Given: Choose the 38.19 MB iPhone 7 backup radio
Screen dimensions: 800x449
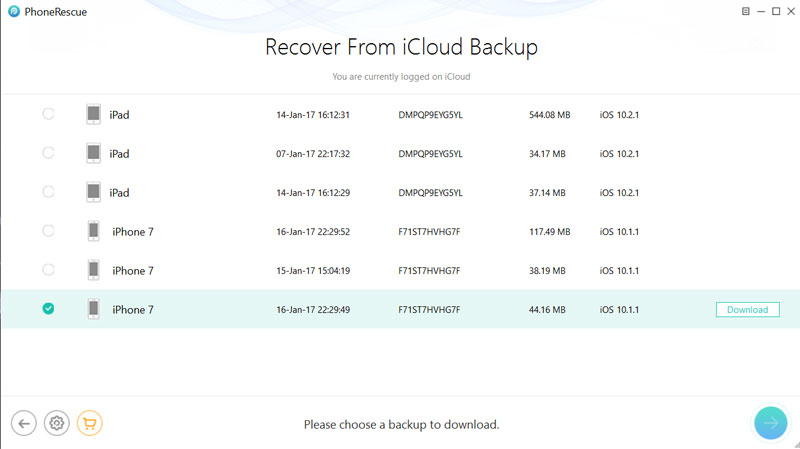Looking at the screenshot, I should [x=48, y=270].
